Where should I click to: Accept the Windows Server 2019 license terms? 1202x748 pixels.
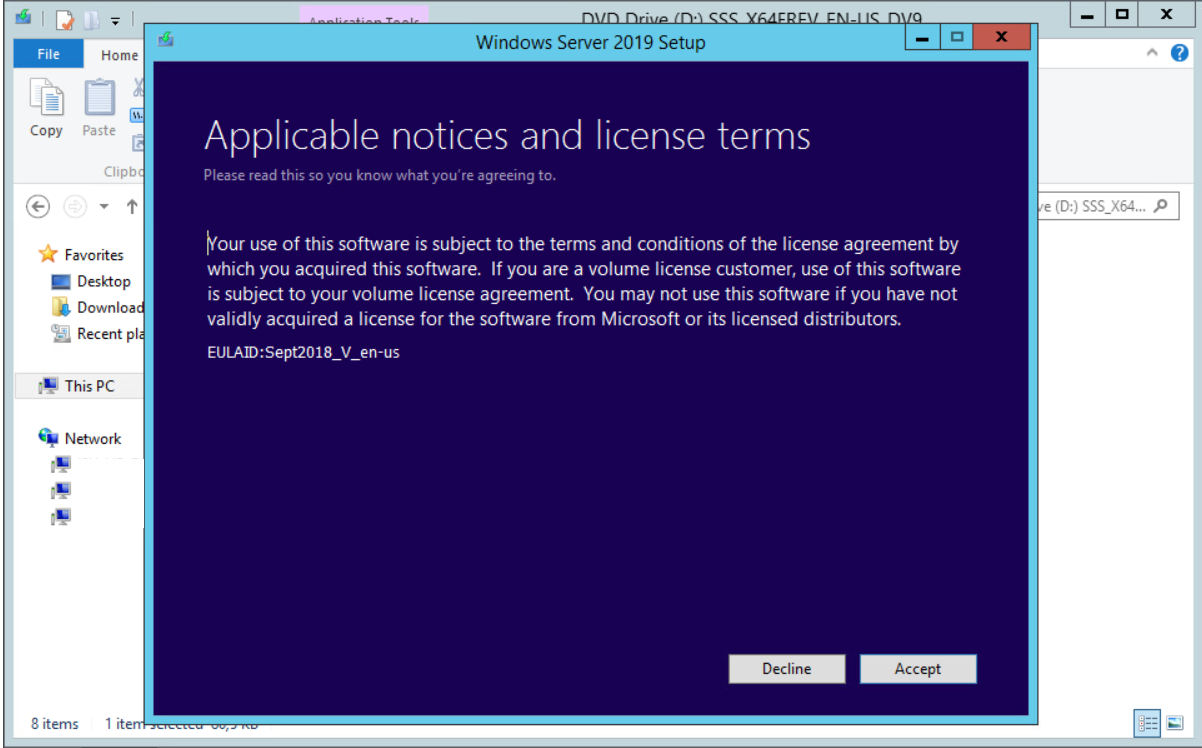tap(918, 669)
